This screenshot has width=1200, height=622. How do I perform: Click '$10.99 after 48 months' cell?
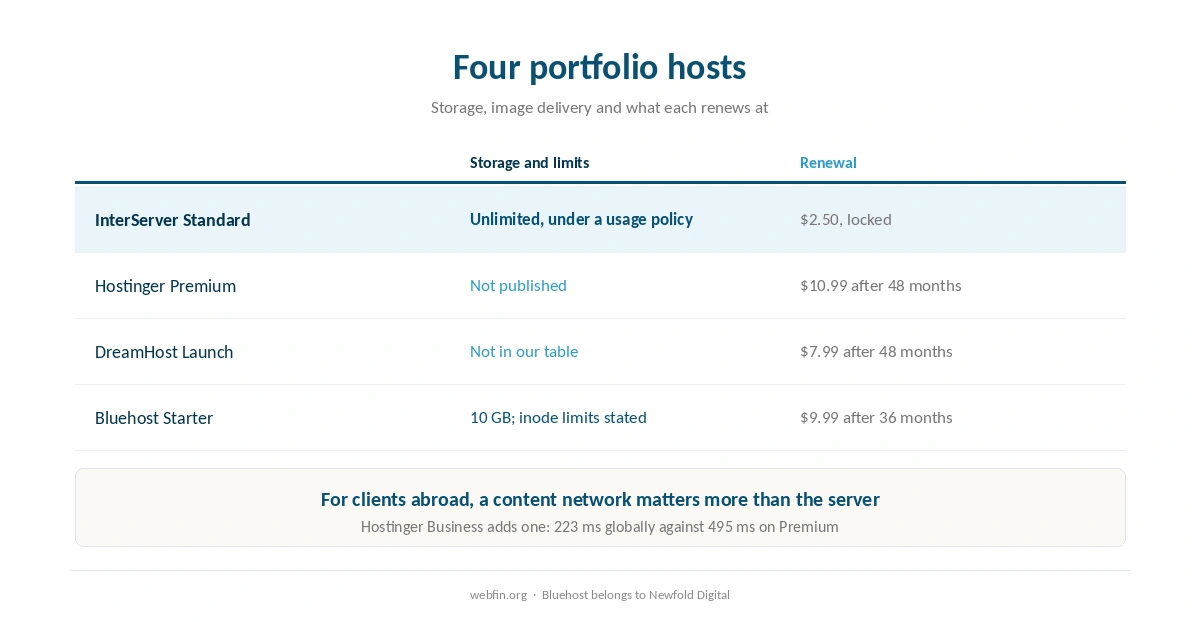(x=880, y=286)
